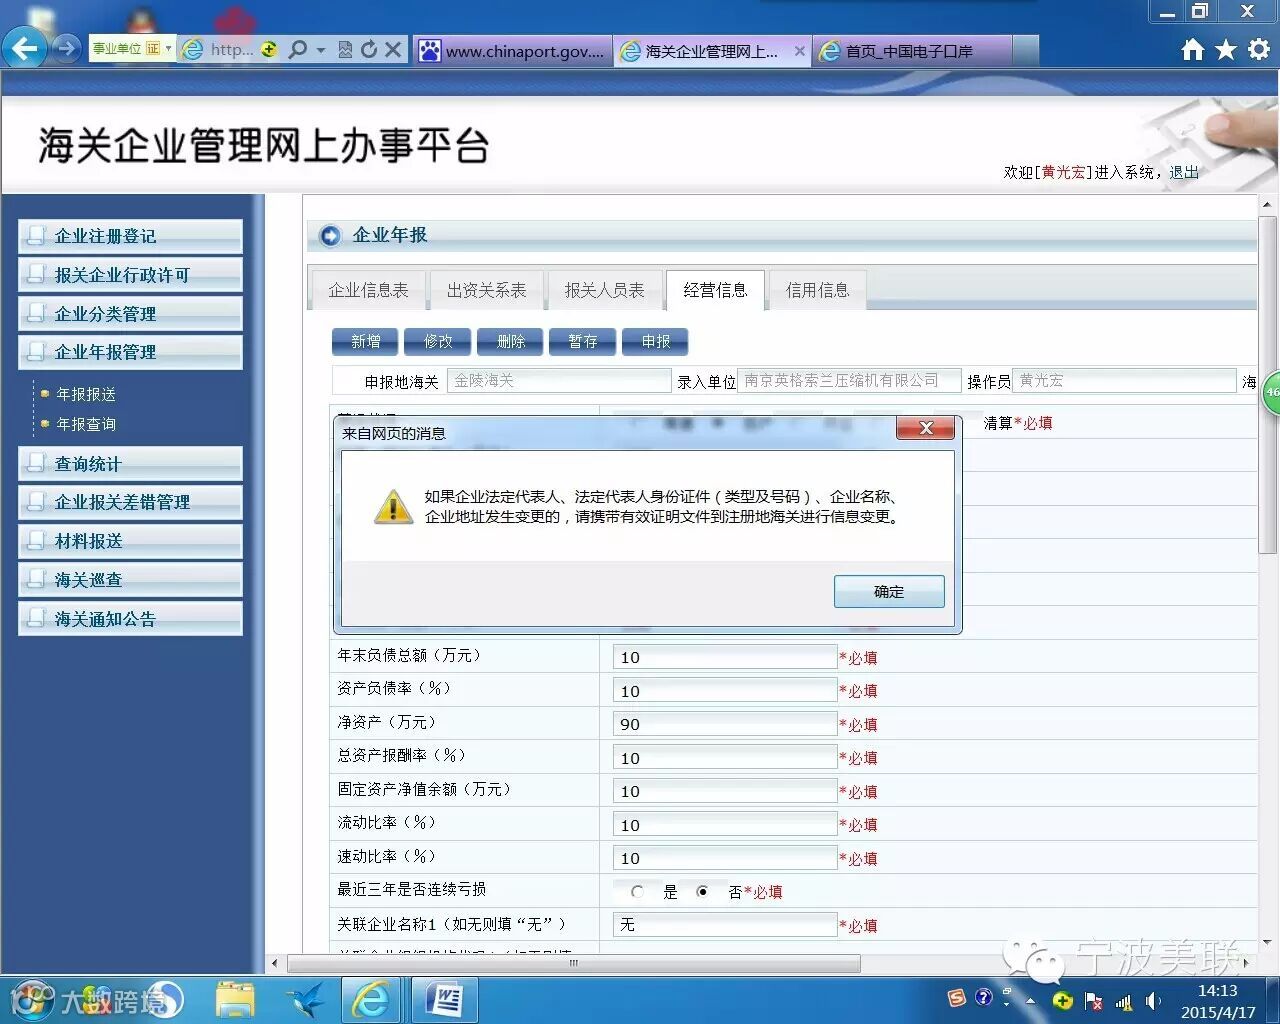
Task: Expand the address bar search dropdown arrow
Action: tap(321, 49)
